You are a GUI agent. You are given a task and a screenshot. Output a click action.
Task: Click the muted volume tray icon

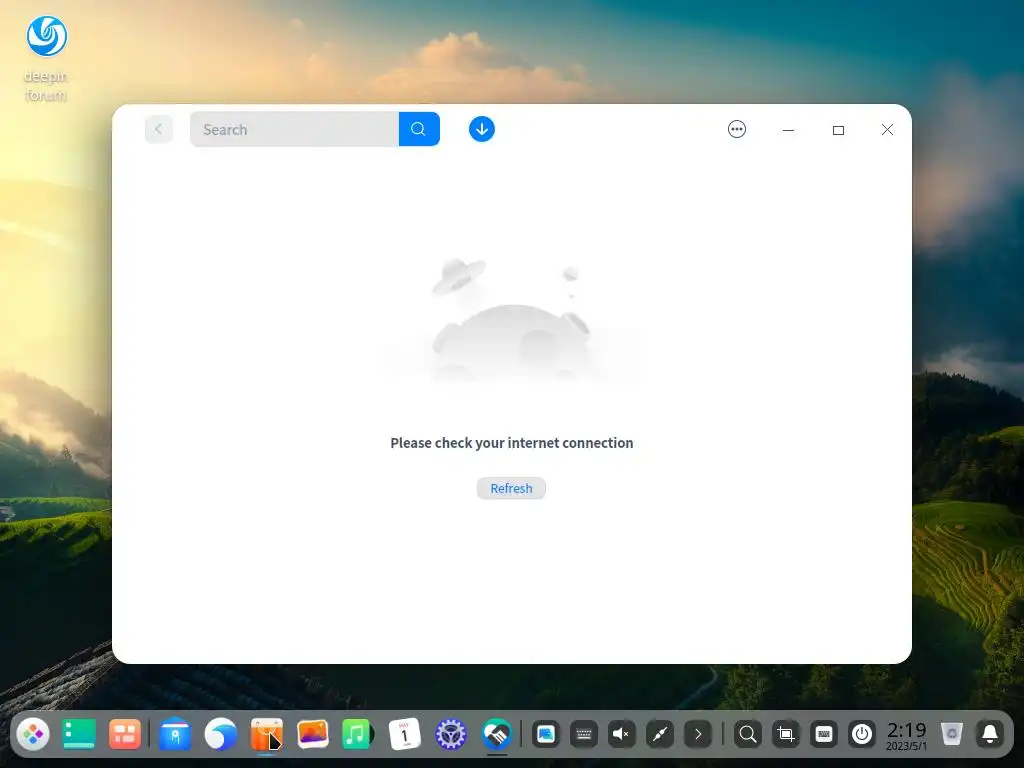pos(622,735)
